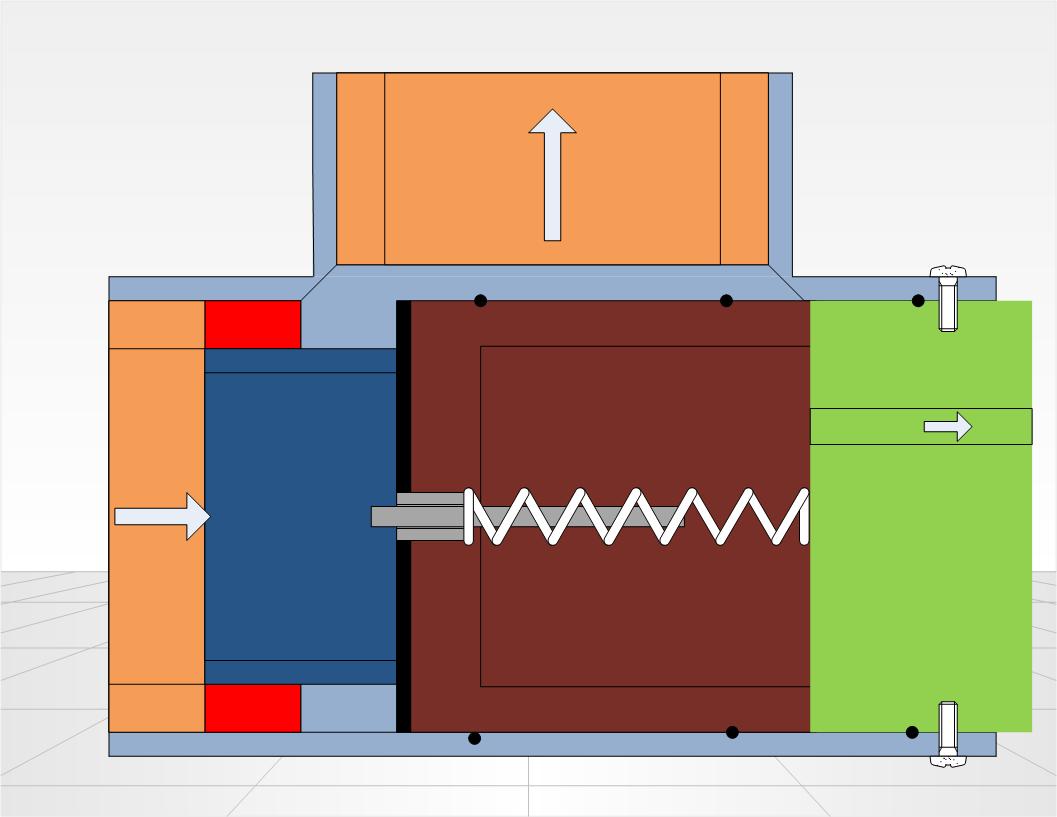1057x817 pixels.
Task: Click the top-left black dot above the brown chamber
Action: click(480, 301)
